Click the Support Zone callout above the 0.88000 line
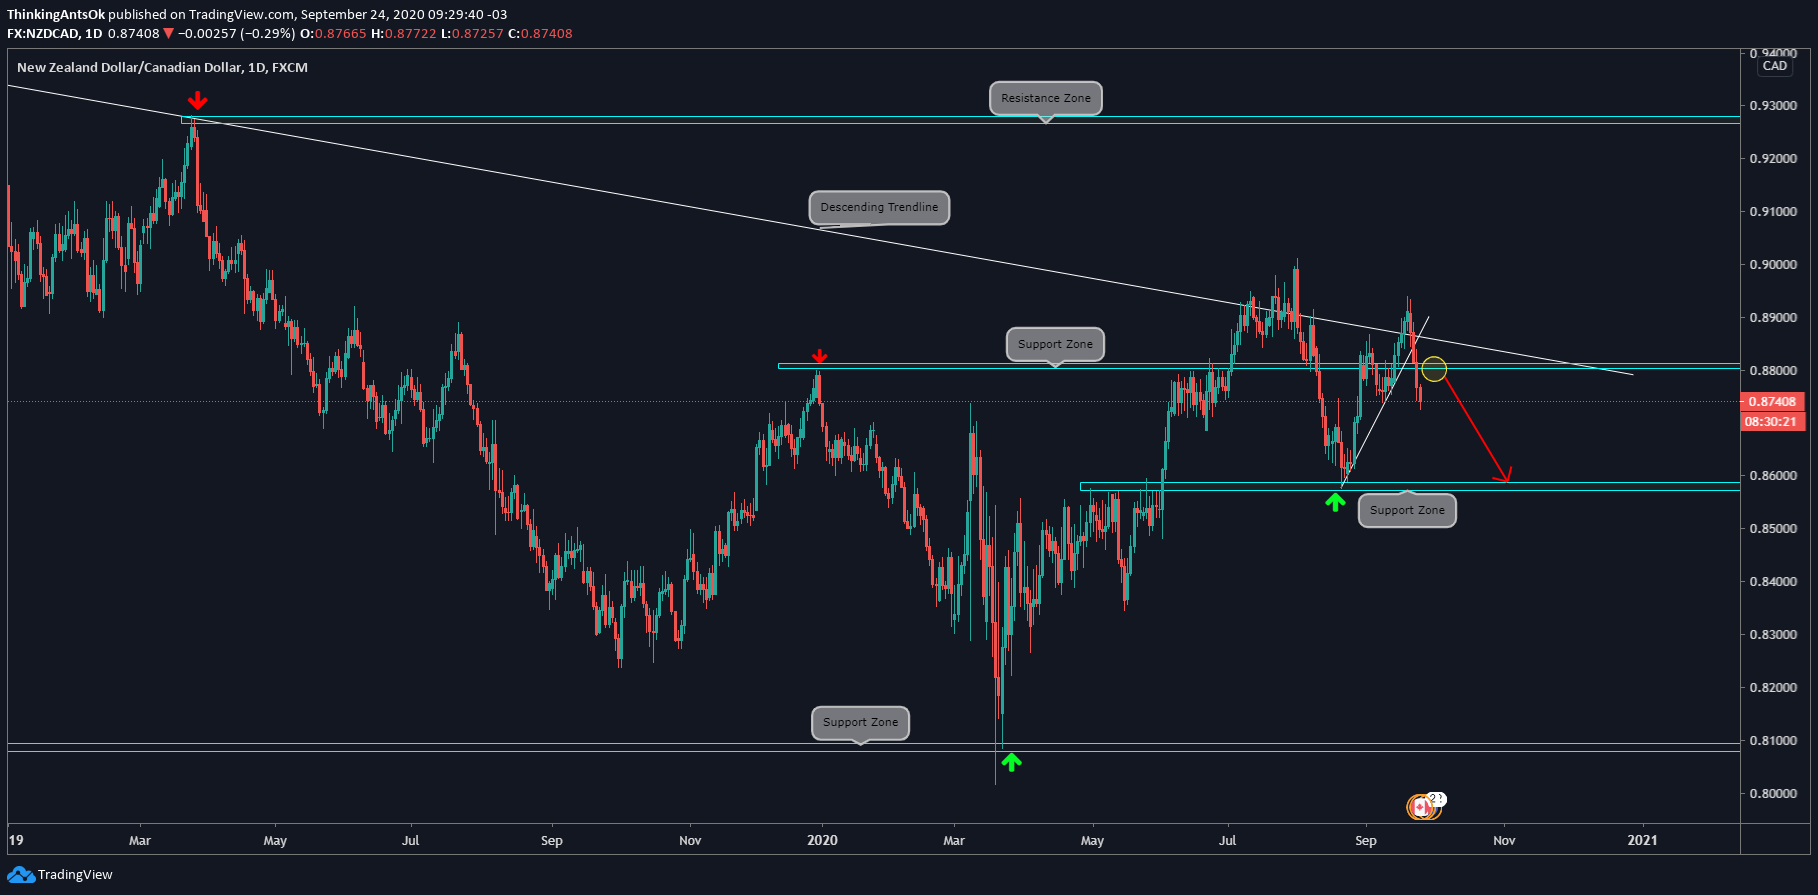This screenshot has width=1818, height=895. tap(1055, 344)
